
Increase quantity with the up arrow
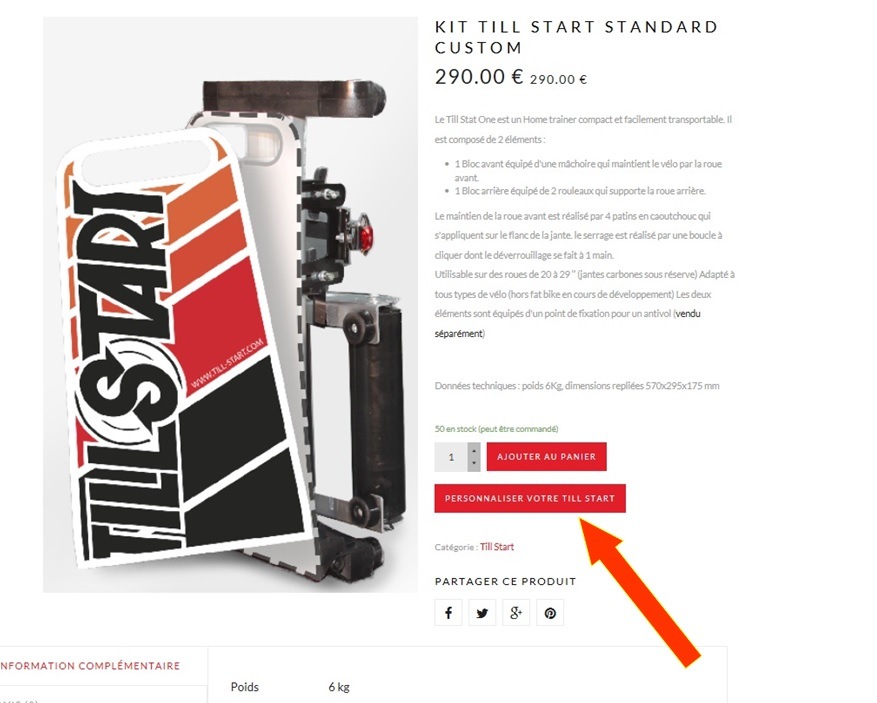click(x=474, y=450)
